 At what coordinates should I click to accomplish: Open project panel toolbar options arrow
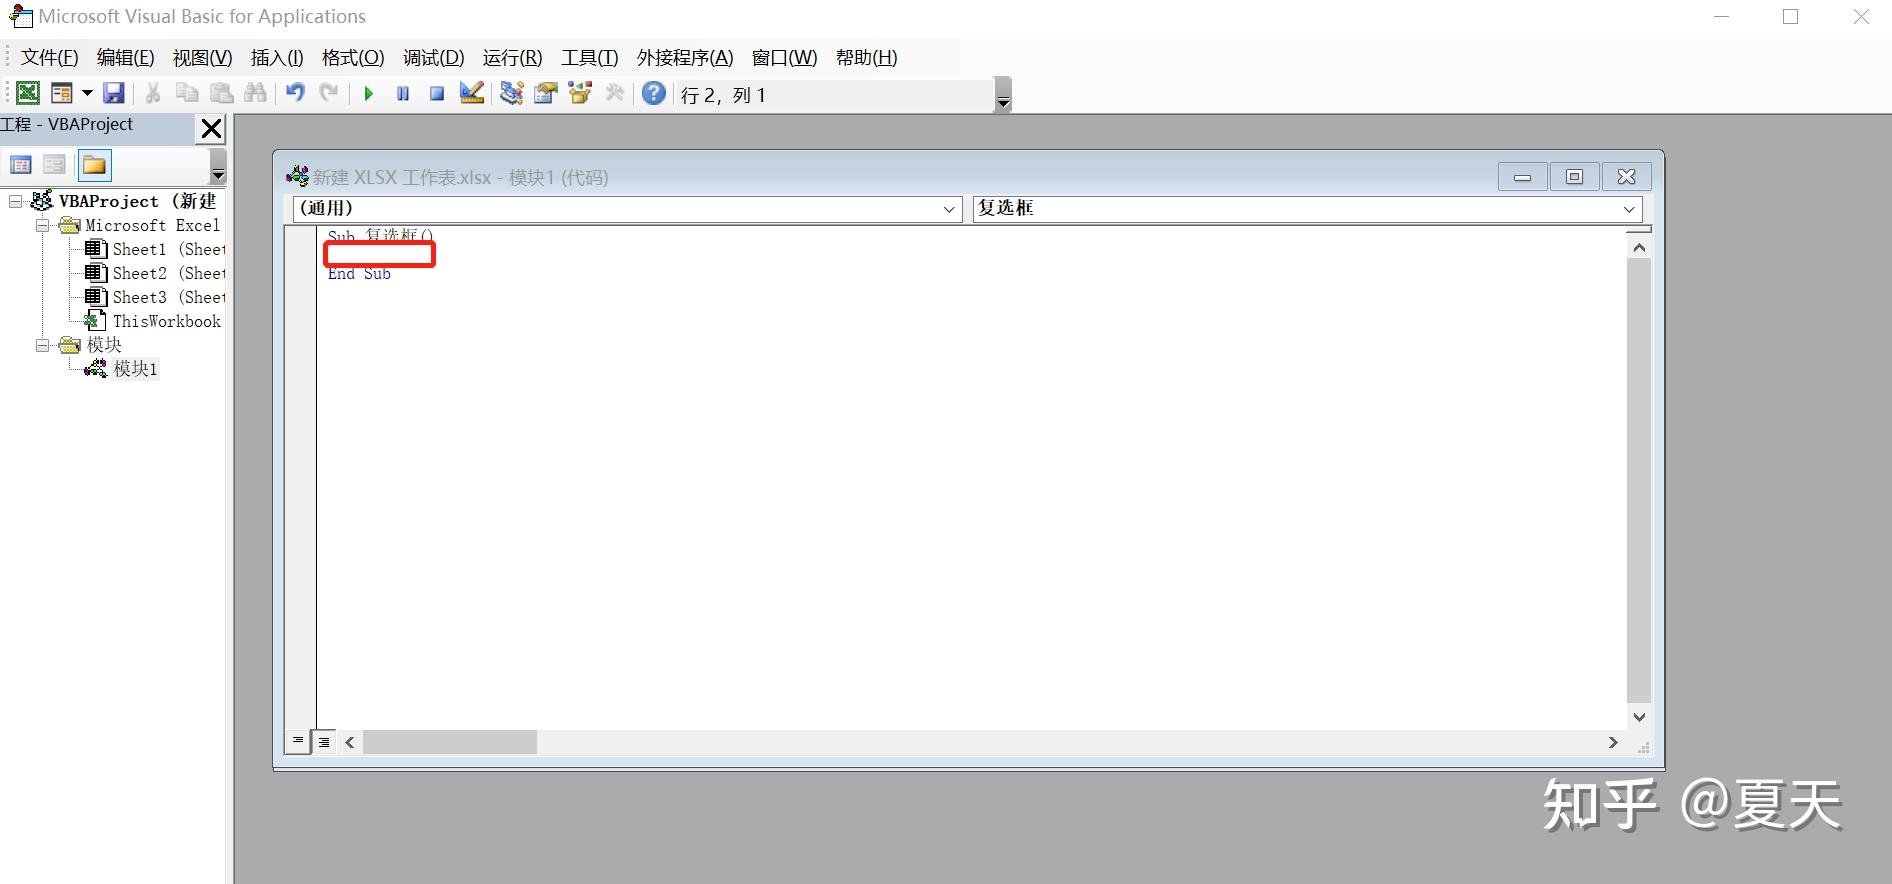coord(218,166)
